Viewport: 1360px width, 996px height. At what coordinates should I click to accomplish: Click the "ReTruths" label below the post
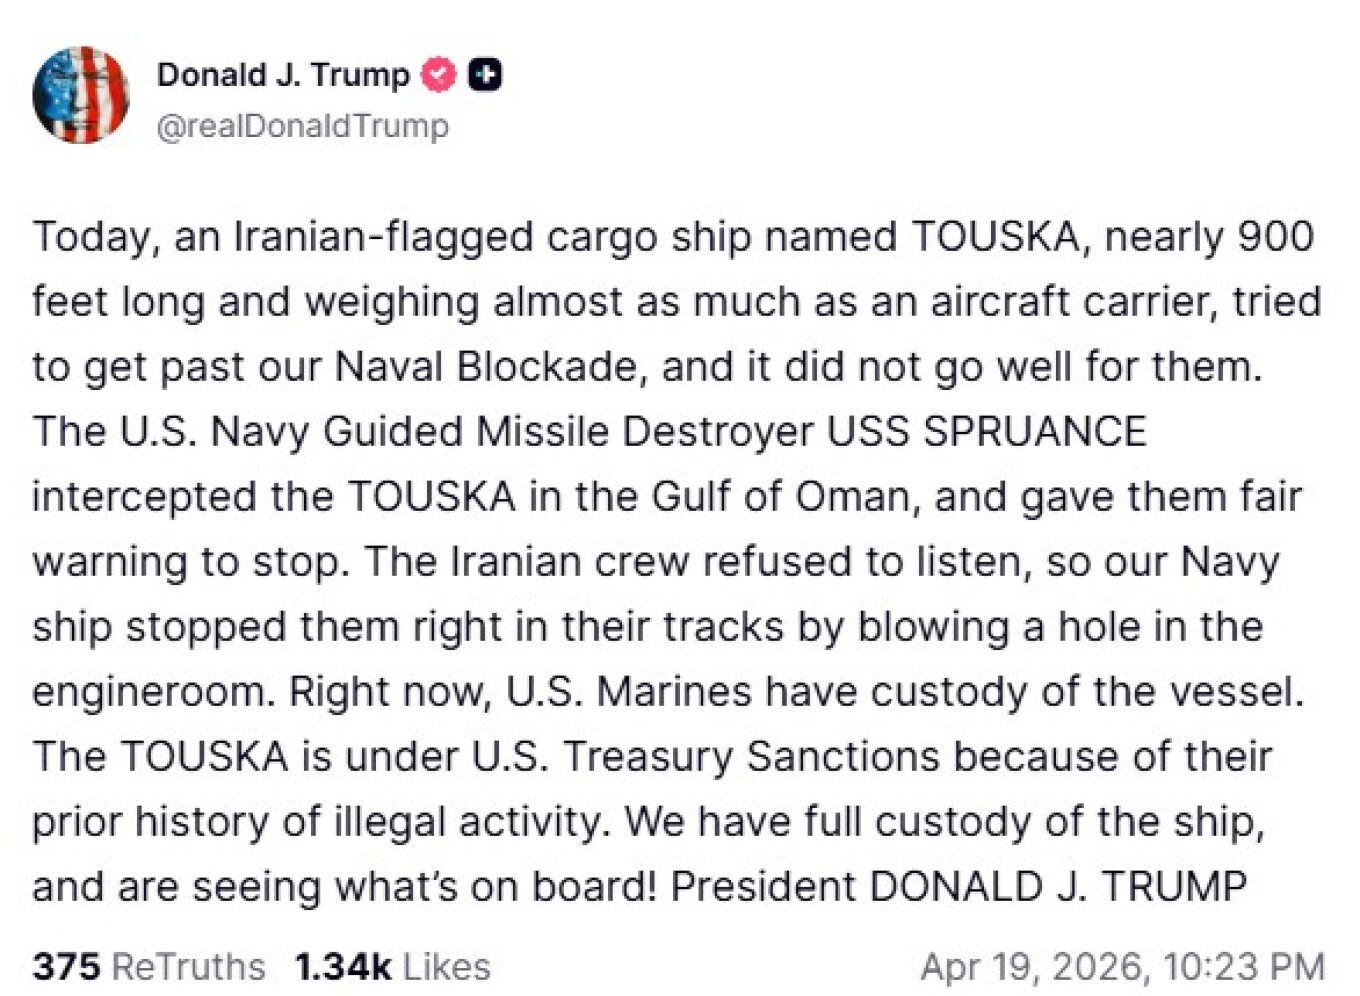[x=188, y=967]
